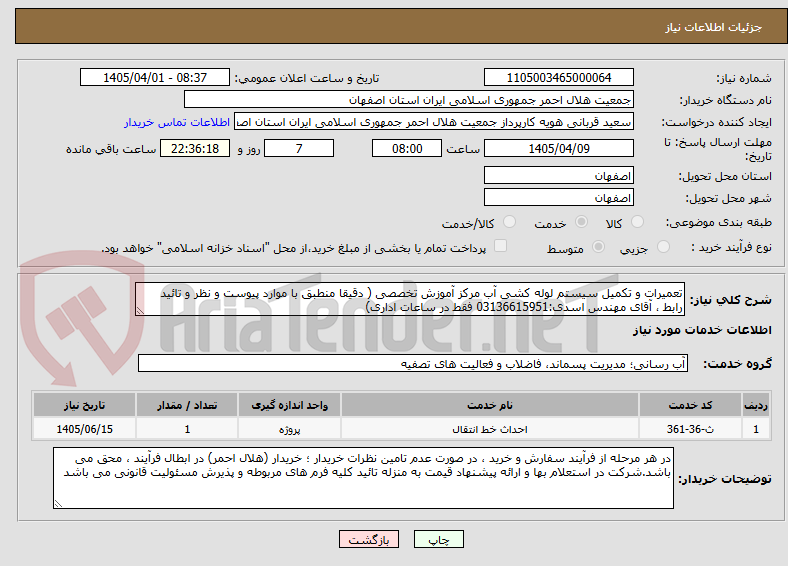Choose the جزیی purchase type radio

[x=663, y=246]
